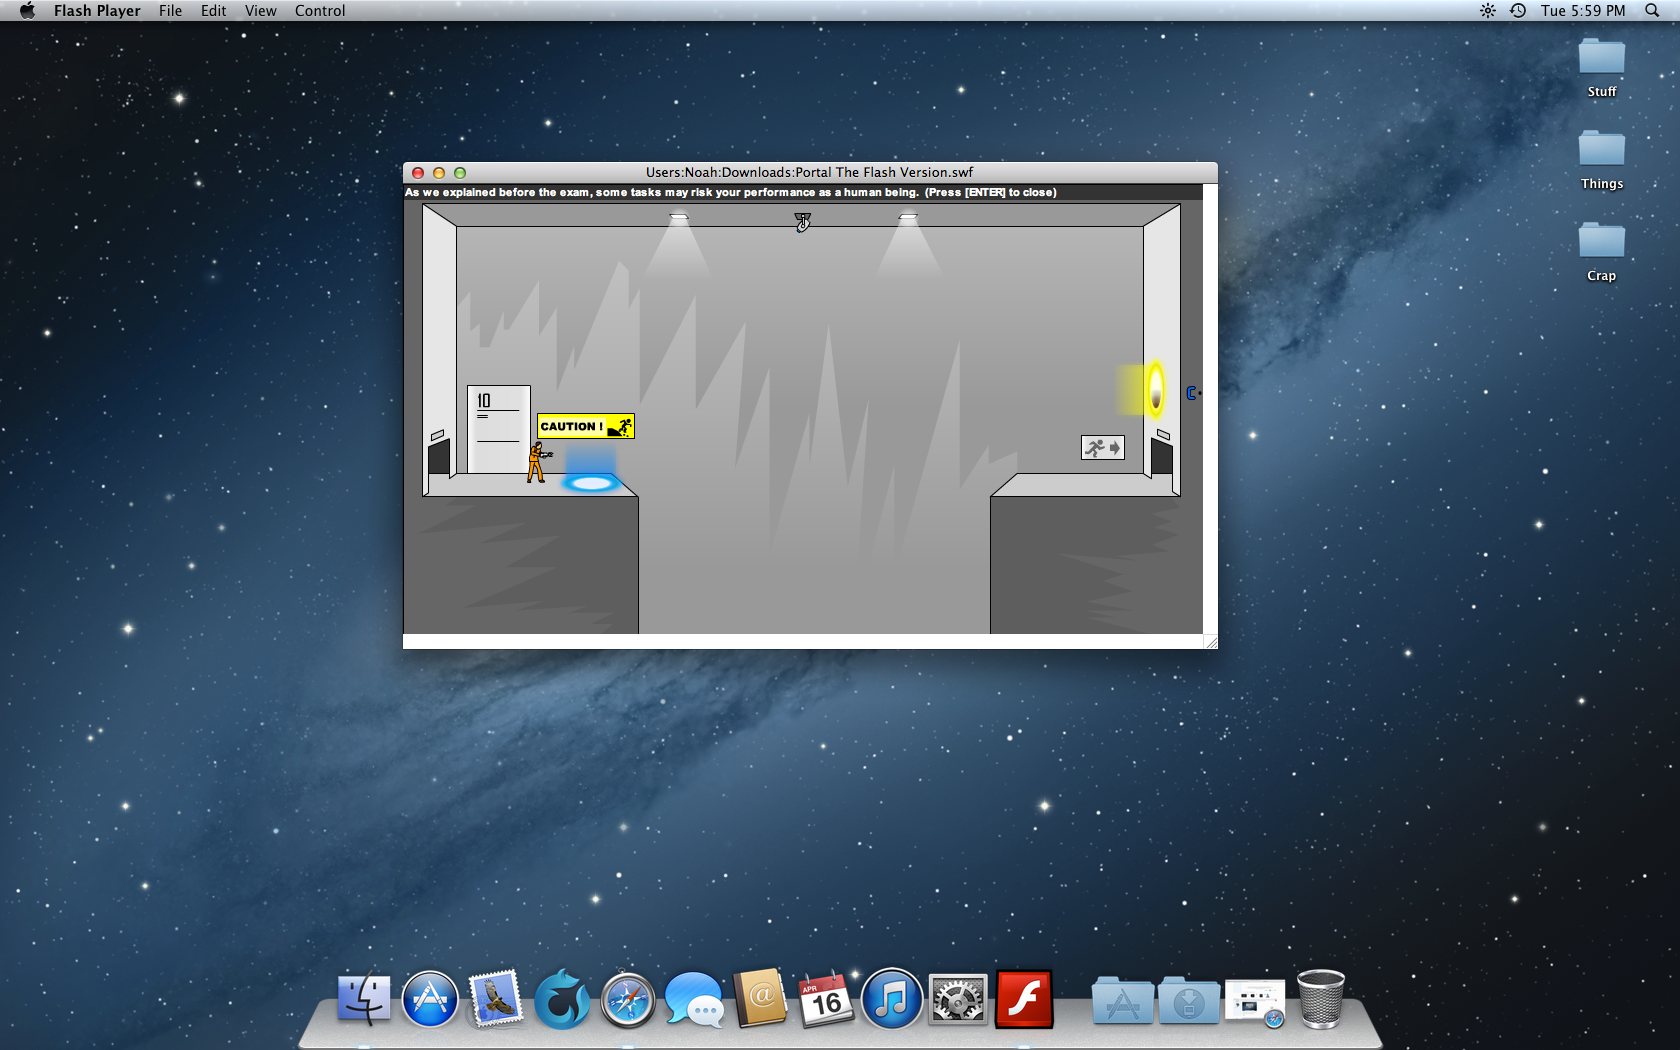Minimize the Flash Player window
This screenshot has width=1680, height=1050.
[439, 173]
